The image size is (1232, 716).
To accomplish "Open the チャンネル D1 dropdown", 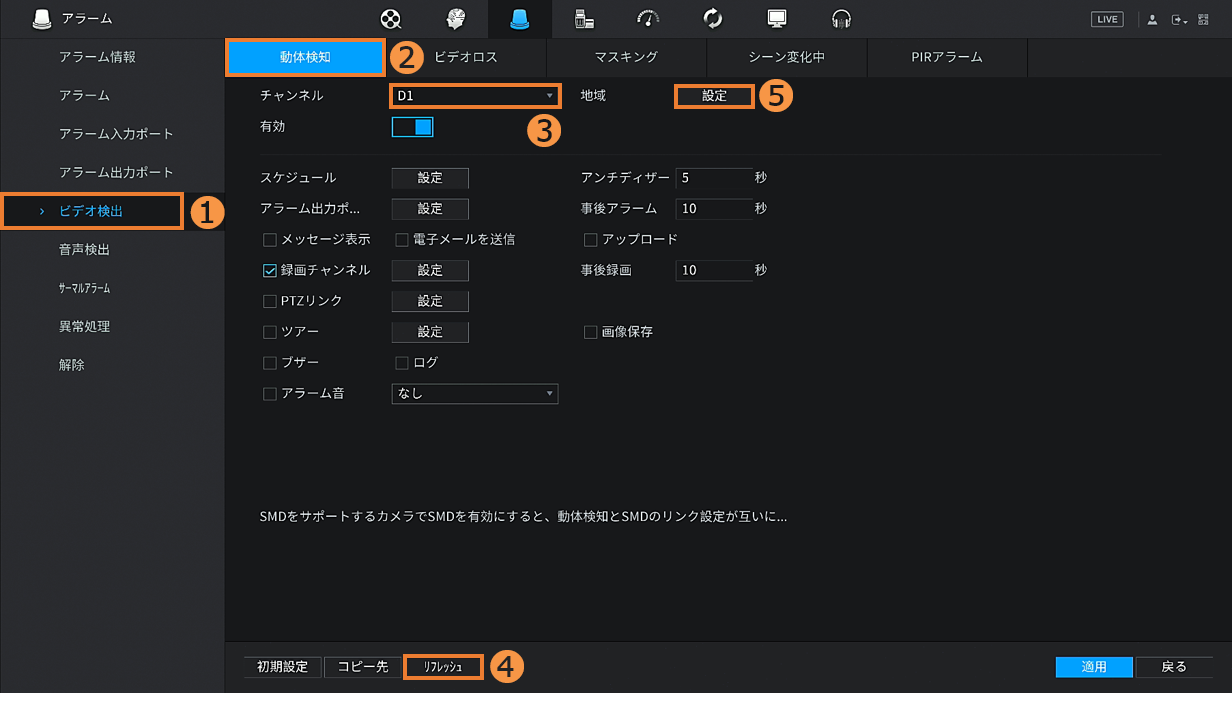I will 474,96.
